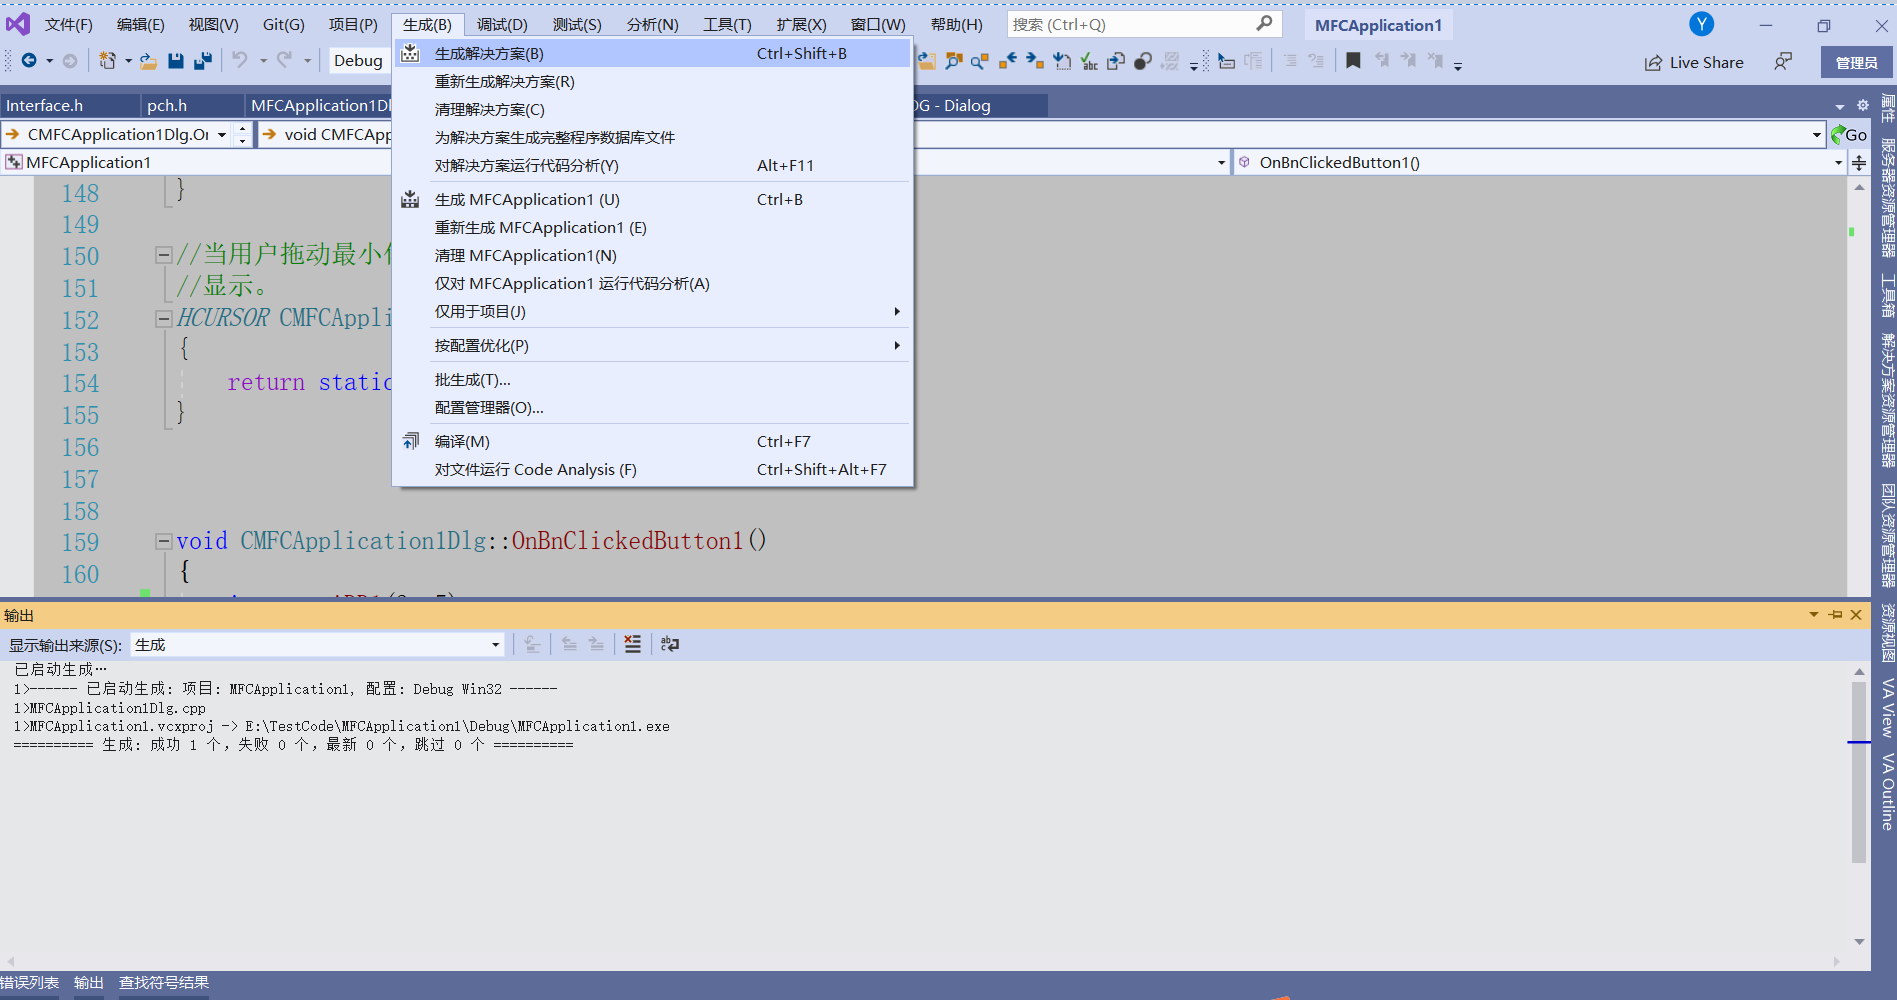Select 重新生成解决方案(R) menu item

(x=652, y=82)
